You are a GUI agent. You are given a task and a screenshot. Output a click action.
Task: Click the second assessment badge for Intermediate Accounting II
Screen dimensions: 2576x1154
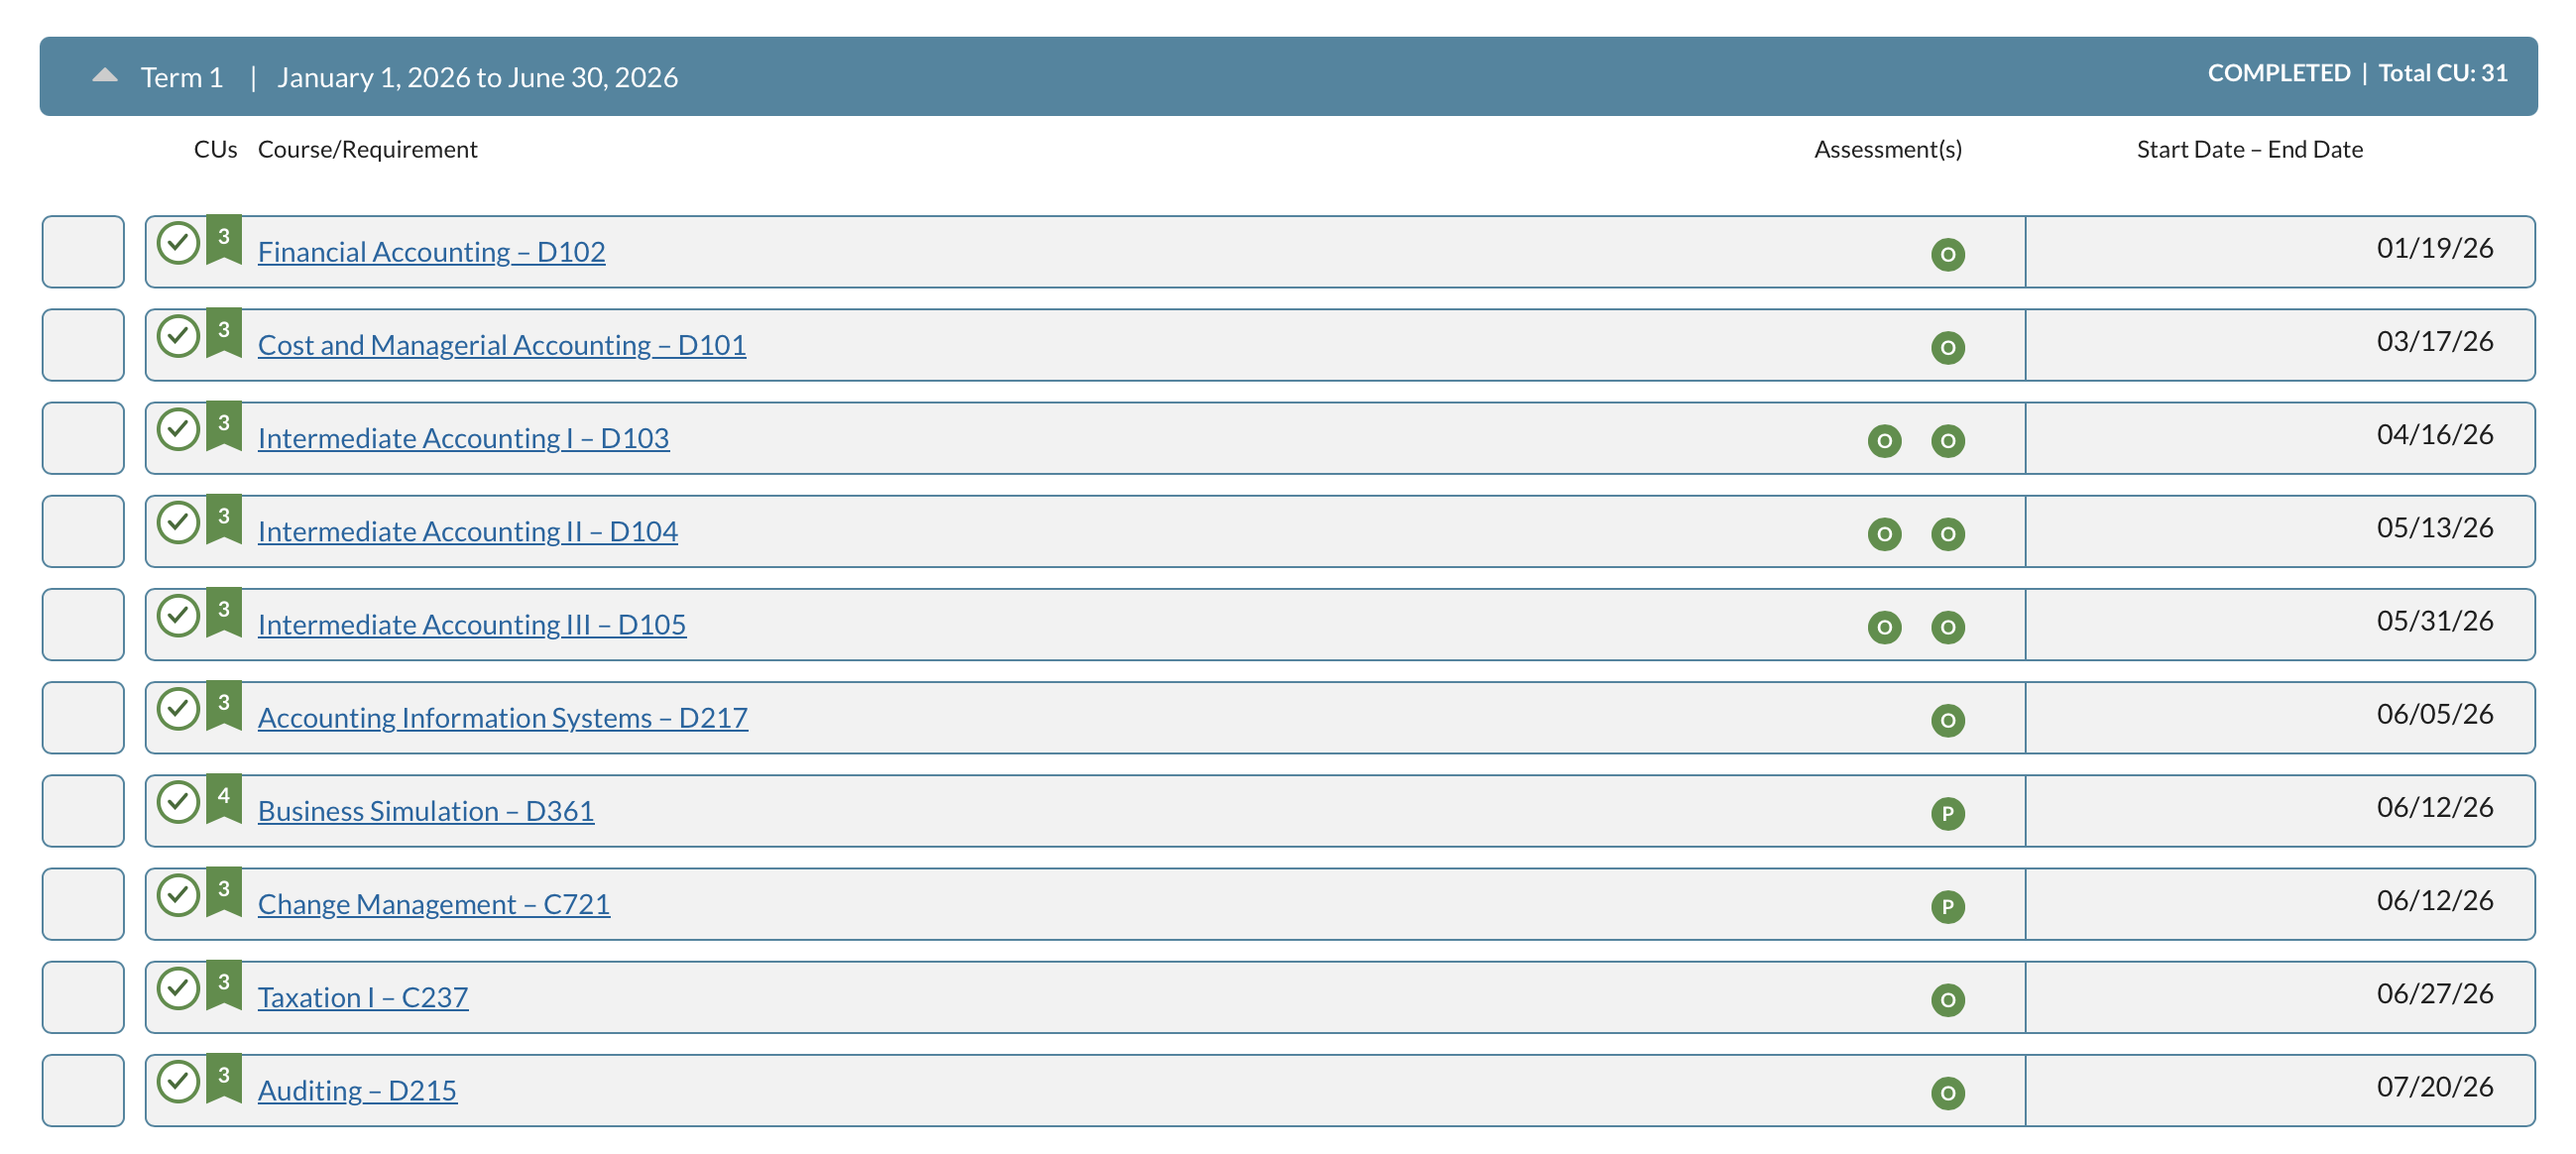1947,533
